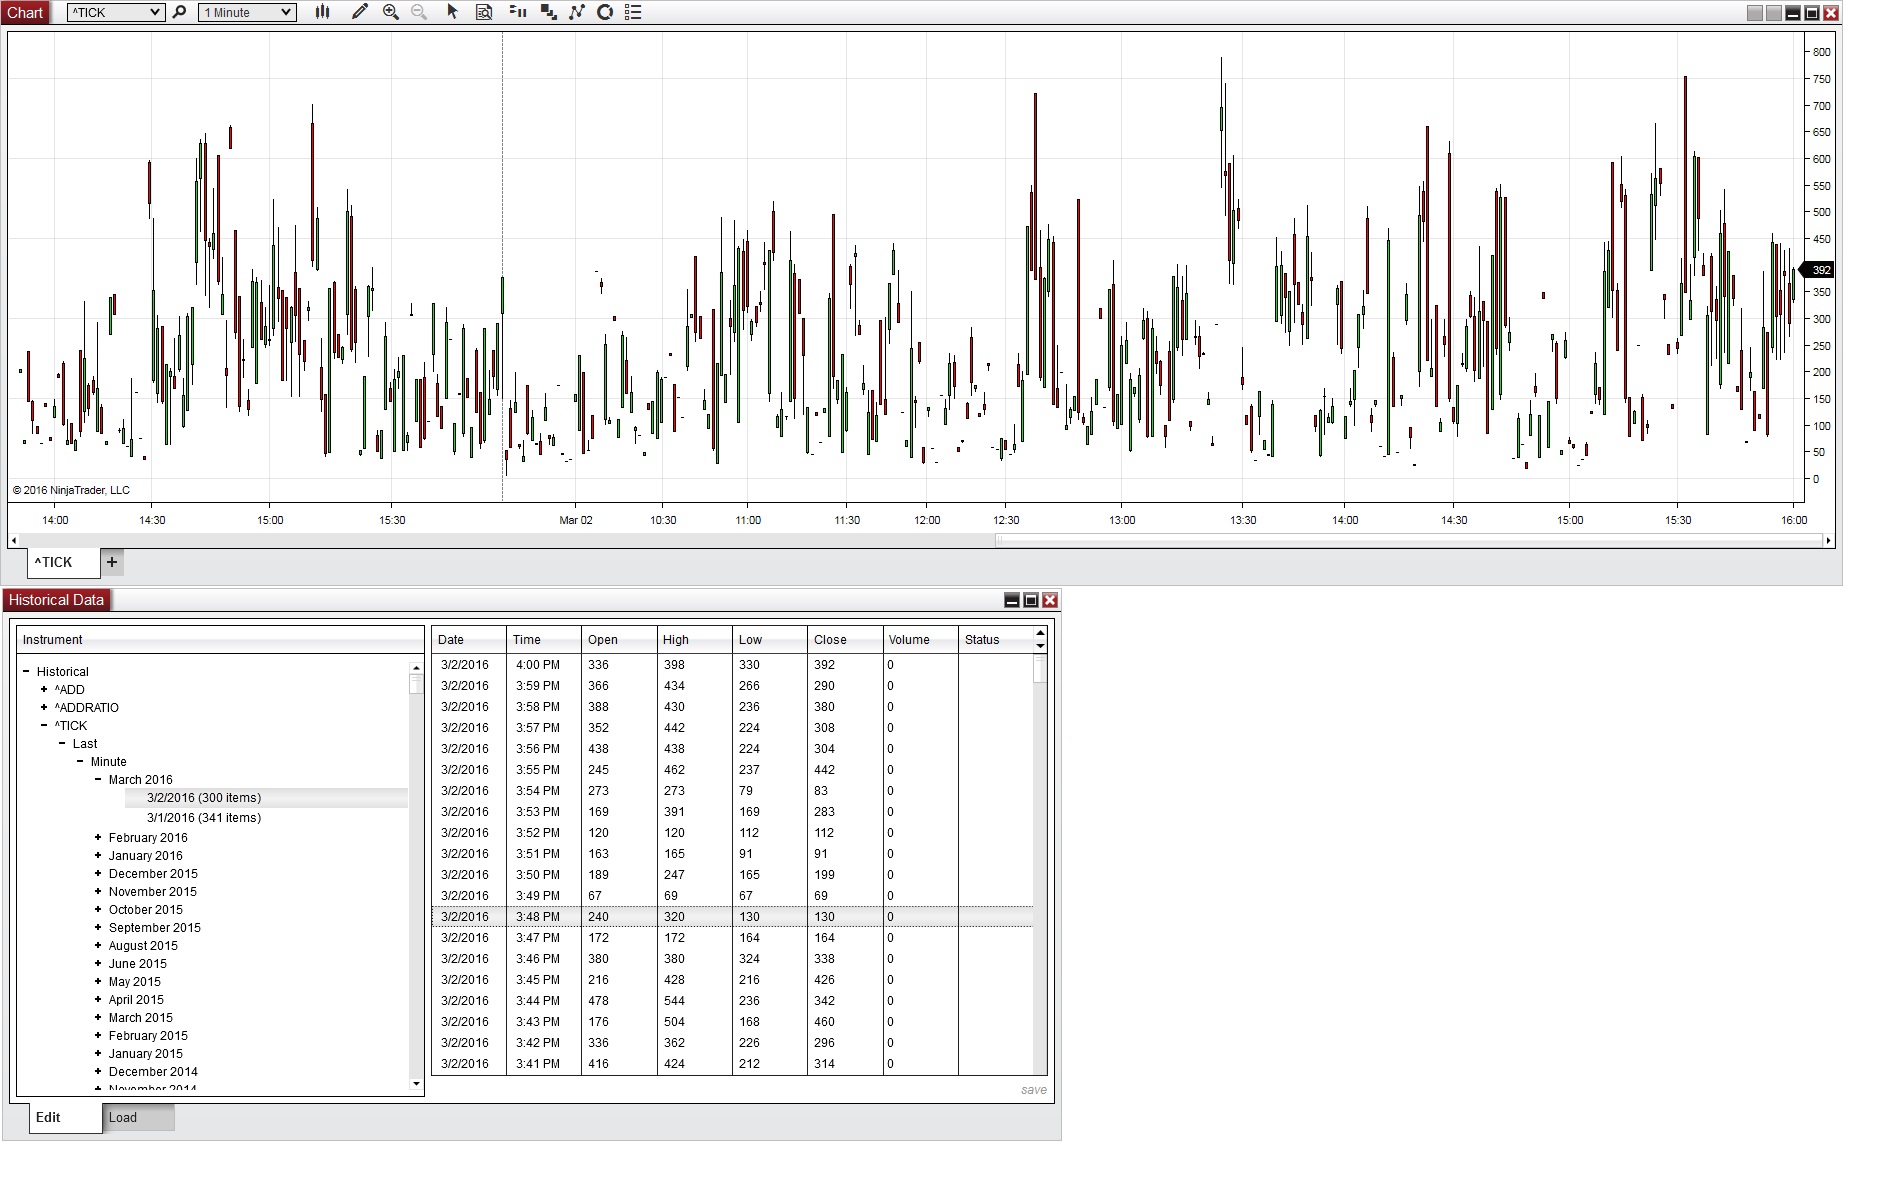Open the instrument search magnifier
The height and width of the screenshot is (1200, 1900).
[180, 12]
